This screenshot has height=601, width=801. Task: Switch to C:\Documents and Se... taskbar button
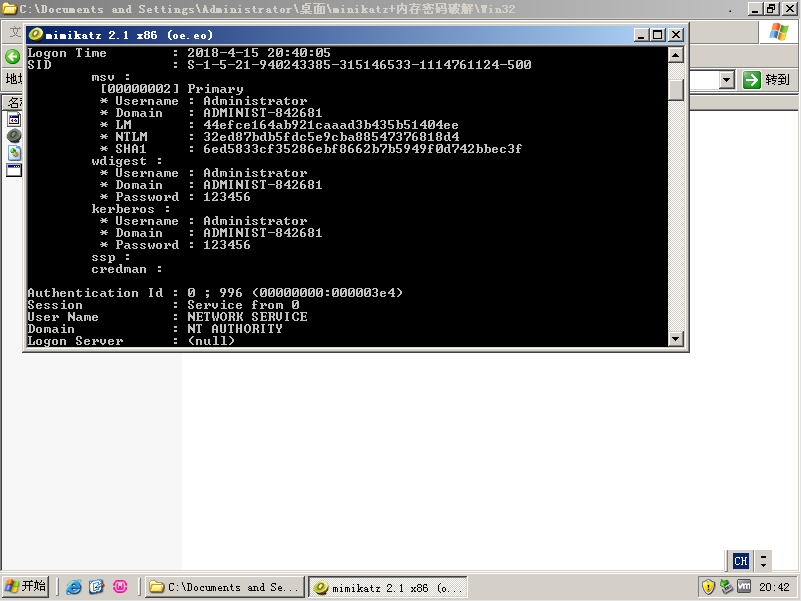(225, 587)
